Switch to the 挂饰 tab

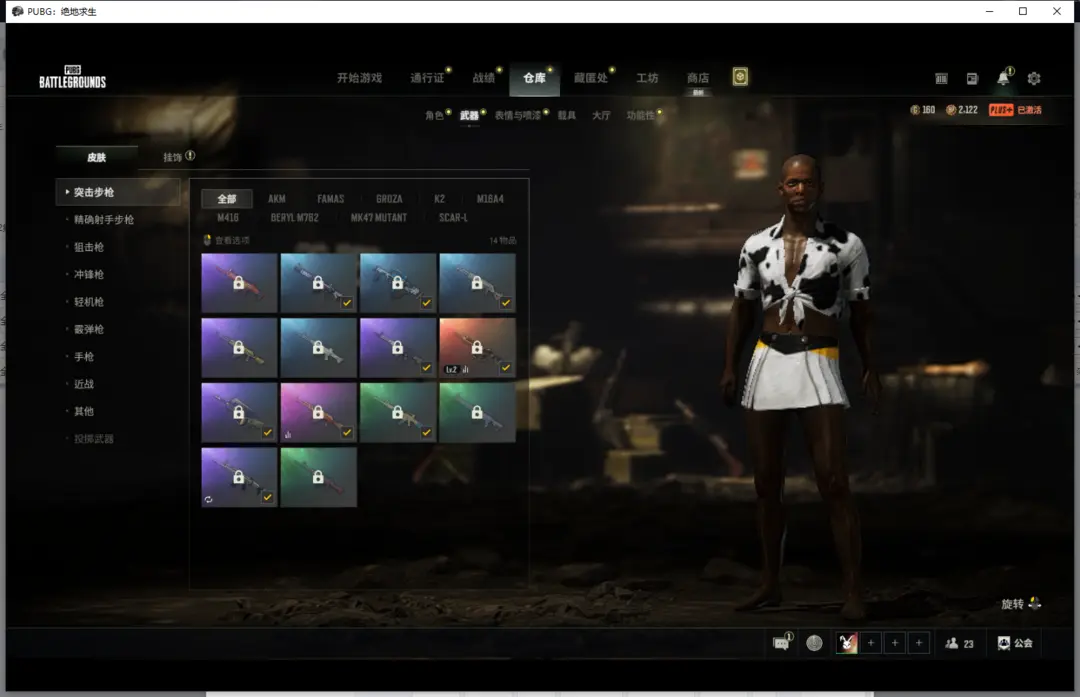(172, 157)
